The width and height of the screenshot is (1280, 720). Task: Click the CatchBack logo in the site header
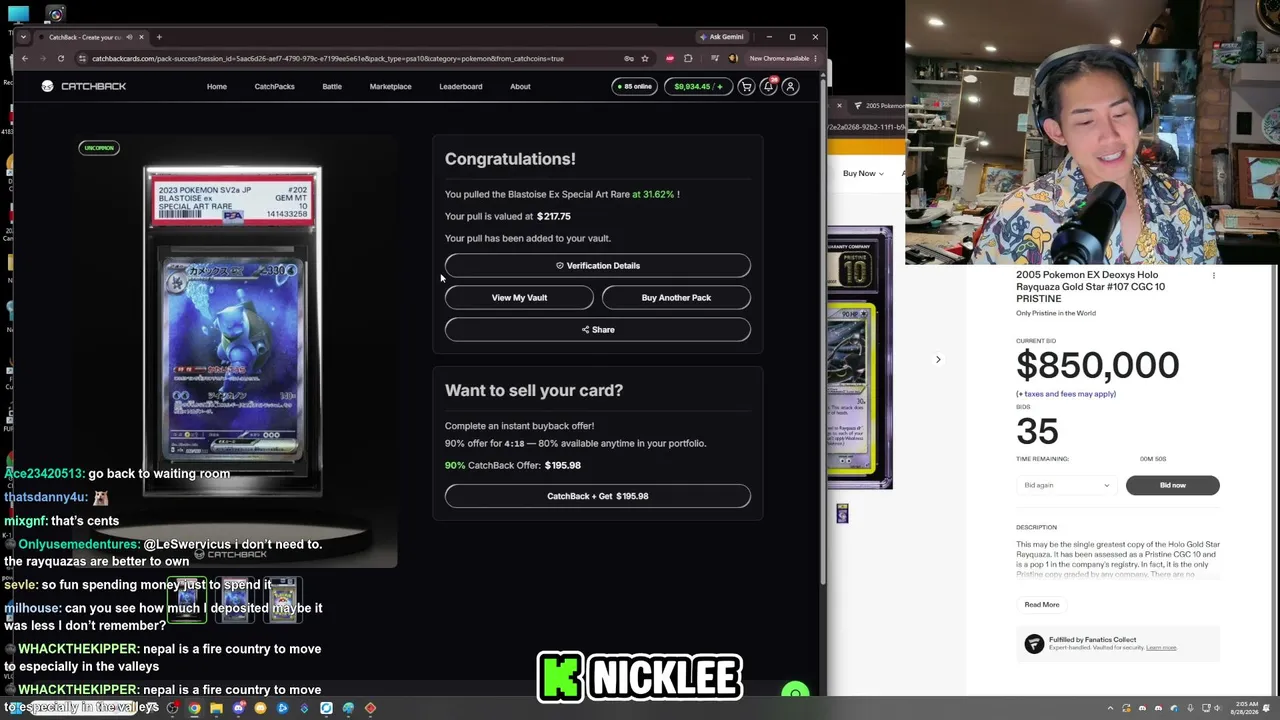[84, 86]
